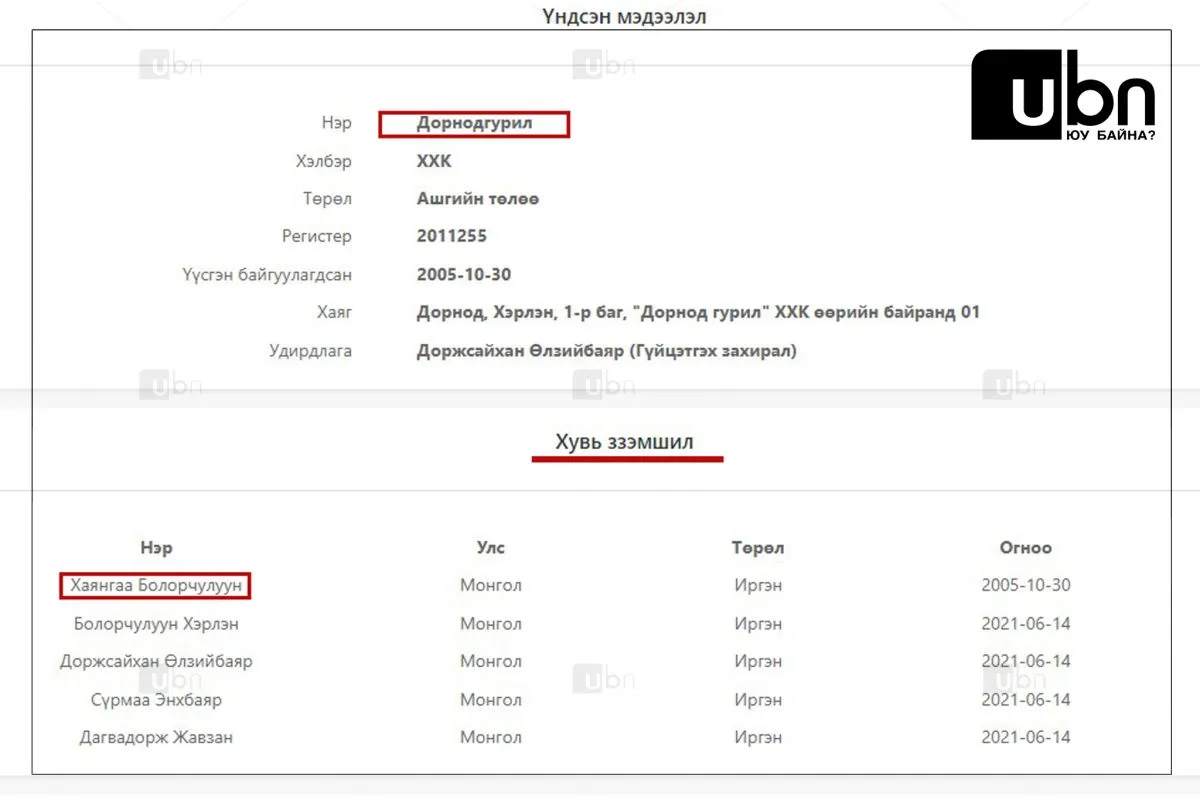The height and width of the screenshot is (800, 1200).
Task: Click the "Удирдлага" field label
Action: 311,351
